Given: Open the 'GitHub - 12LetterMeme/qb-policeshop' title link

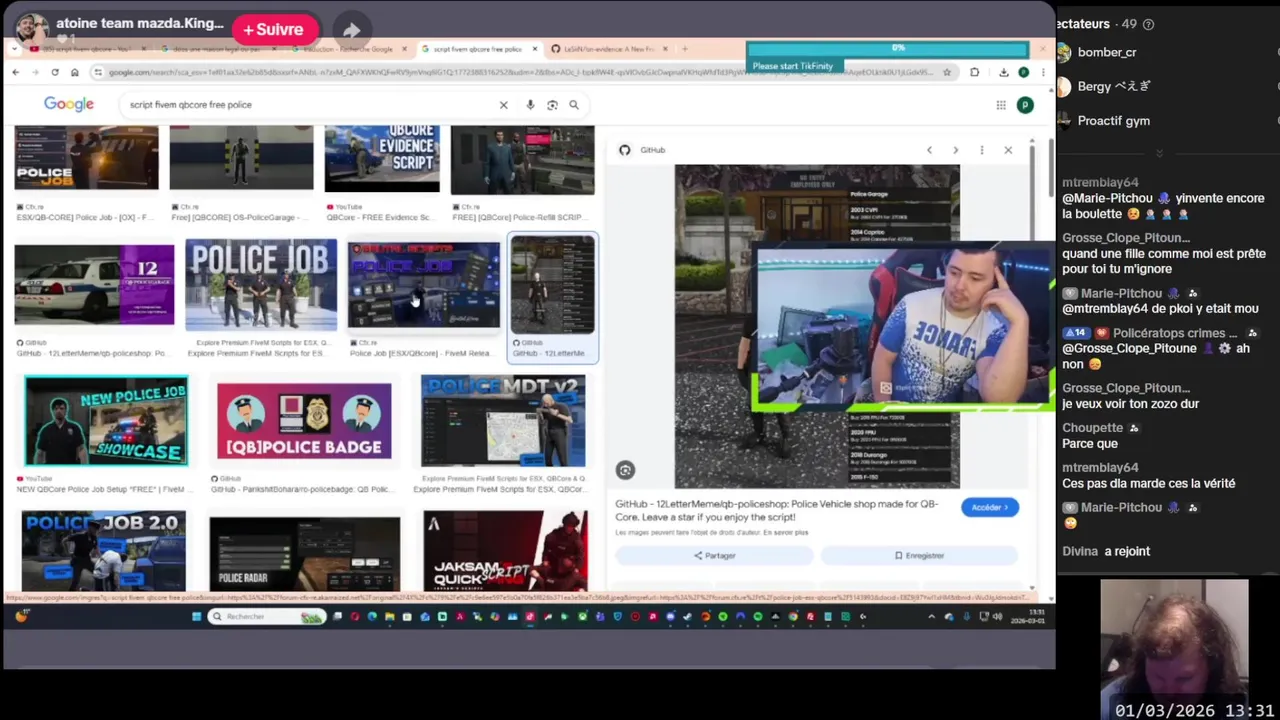Looking at the screenshot, I should 776,510.
